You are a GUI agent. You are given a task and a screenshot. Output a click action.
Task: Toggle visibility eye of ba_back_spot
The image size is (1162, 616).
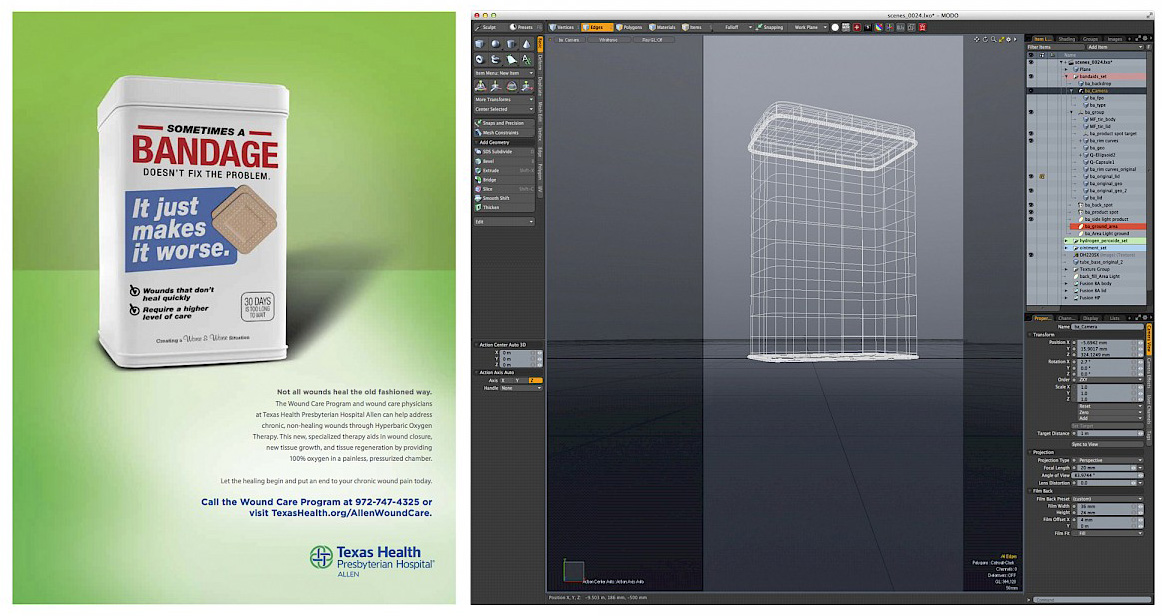1031,205
